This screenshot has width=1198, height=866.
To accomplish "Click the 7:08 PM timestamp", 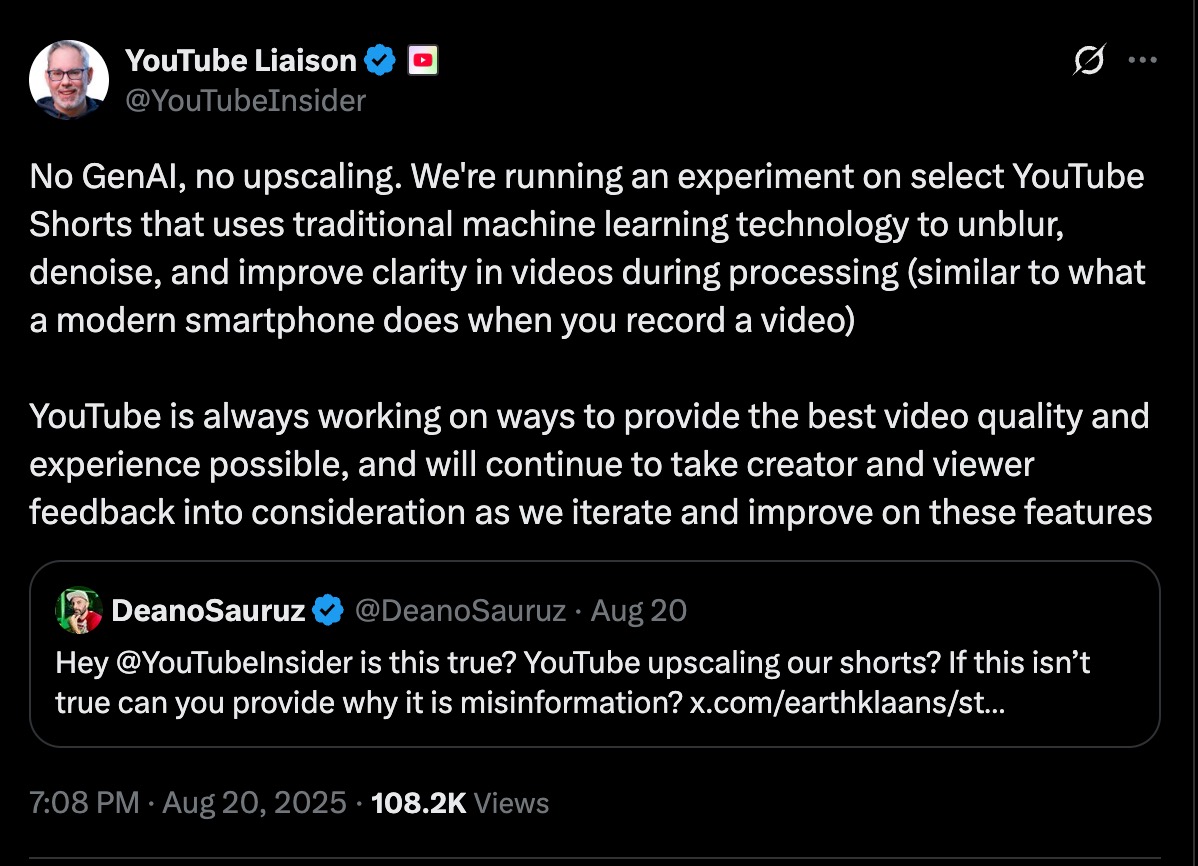I will click(84, 802).
